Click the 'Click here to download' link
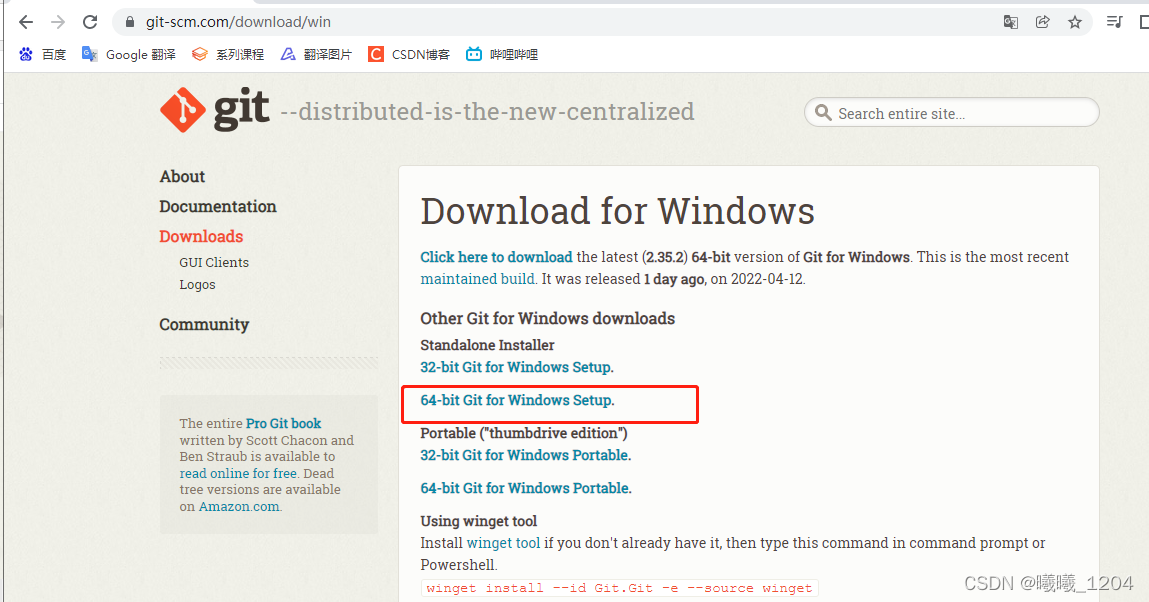1149x602 pixels. pos(496,257)
